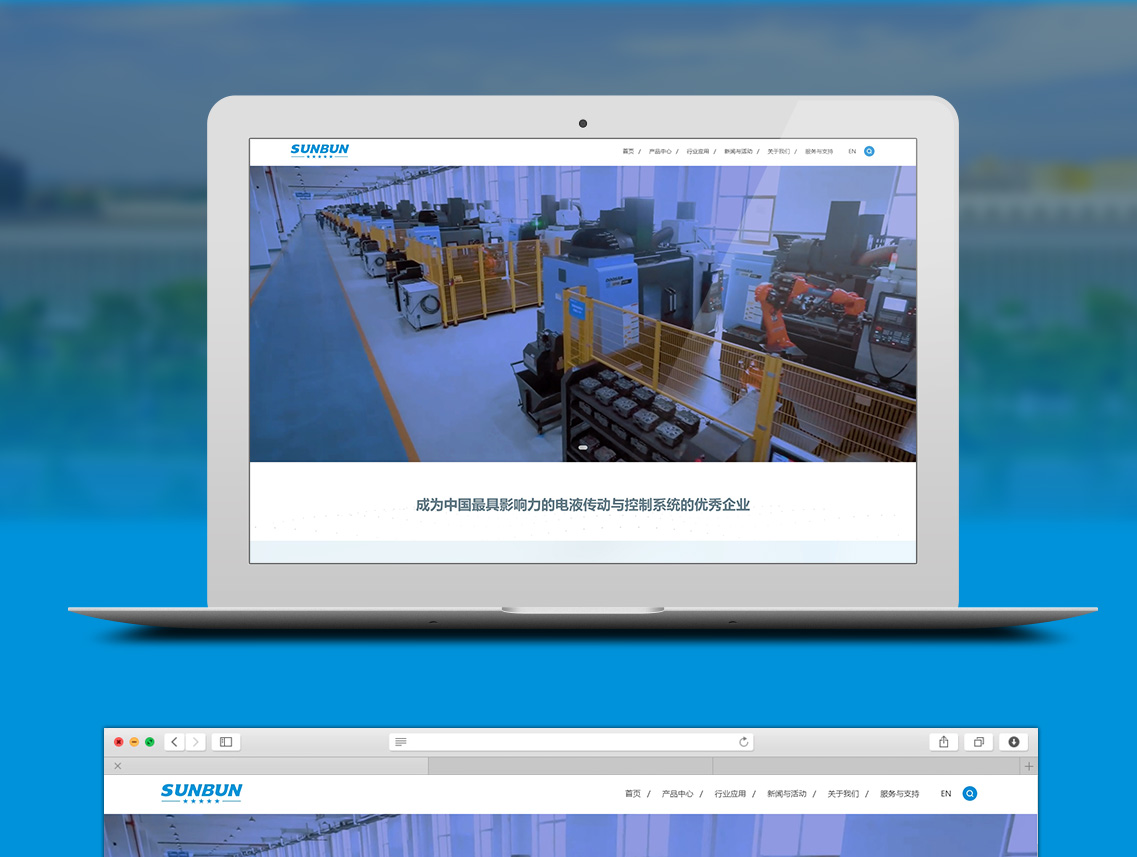1137x857 pixels.
Task: Open 行业应用 menu in the Safari window page
Action: click(x=730, y=794)
